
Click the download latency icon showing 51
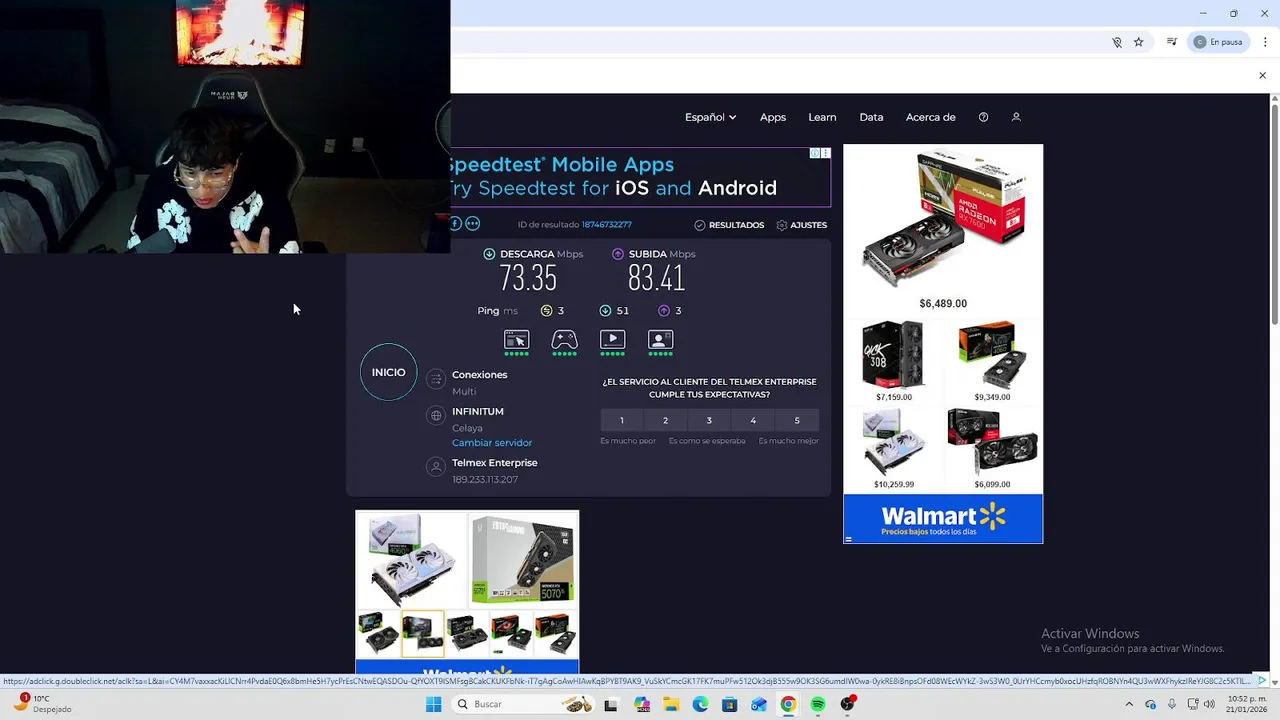(x=605, y=311)
